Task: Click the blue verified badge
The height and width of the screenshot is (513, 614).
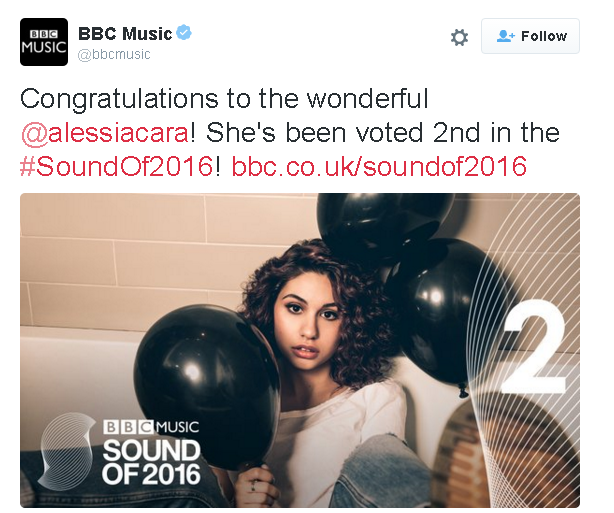Action: tap(184, 32)
